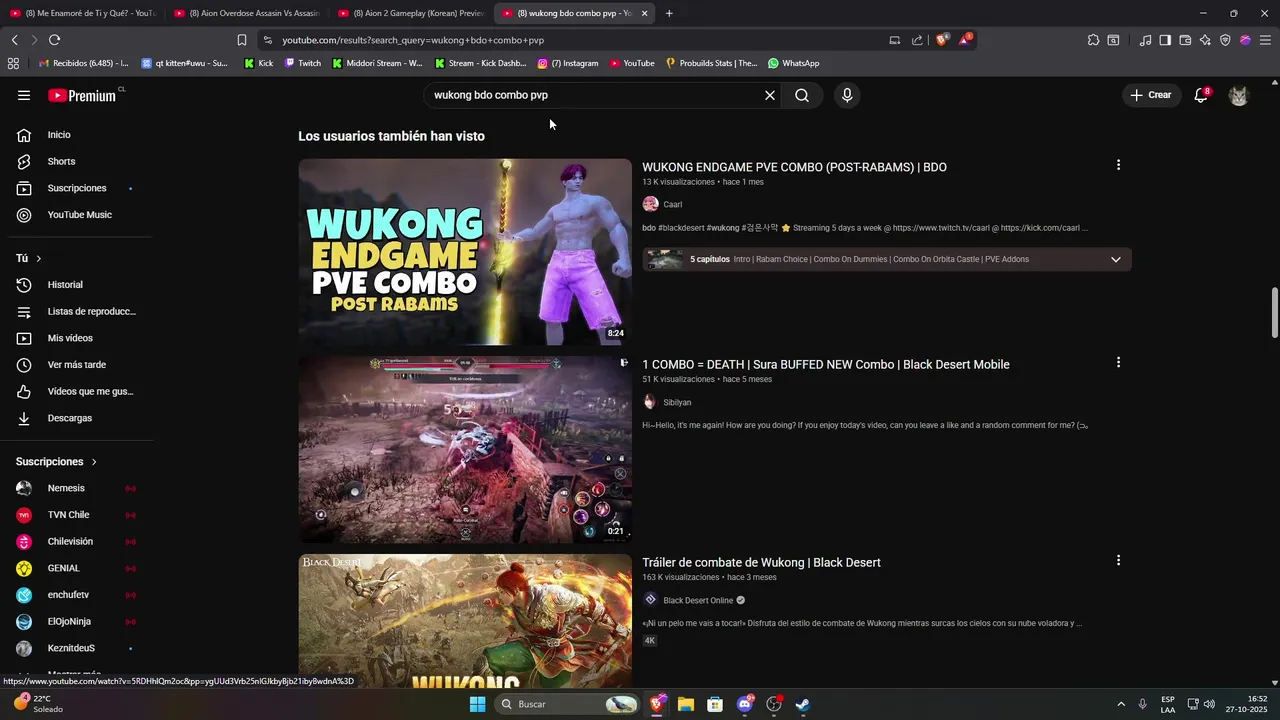Open a new browser tab
1280x720 pixels.
pyautogui.click(x=669, y=13)
